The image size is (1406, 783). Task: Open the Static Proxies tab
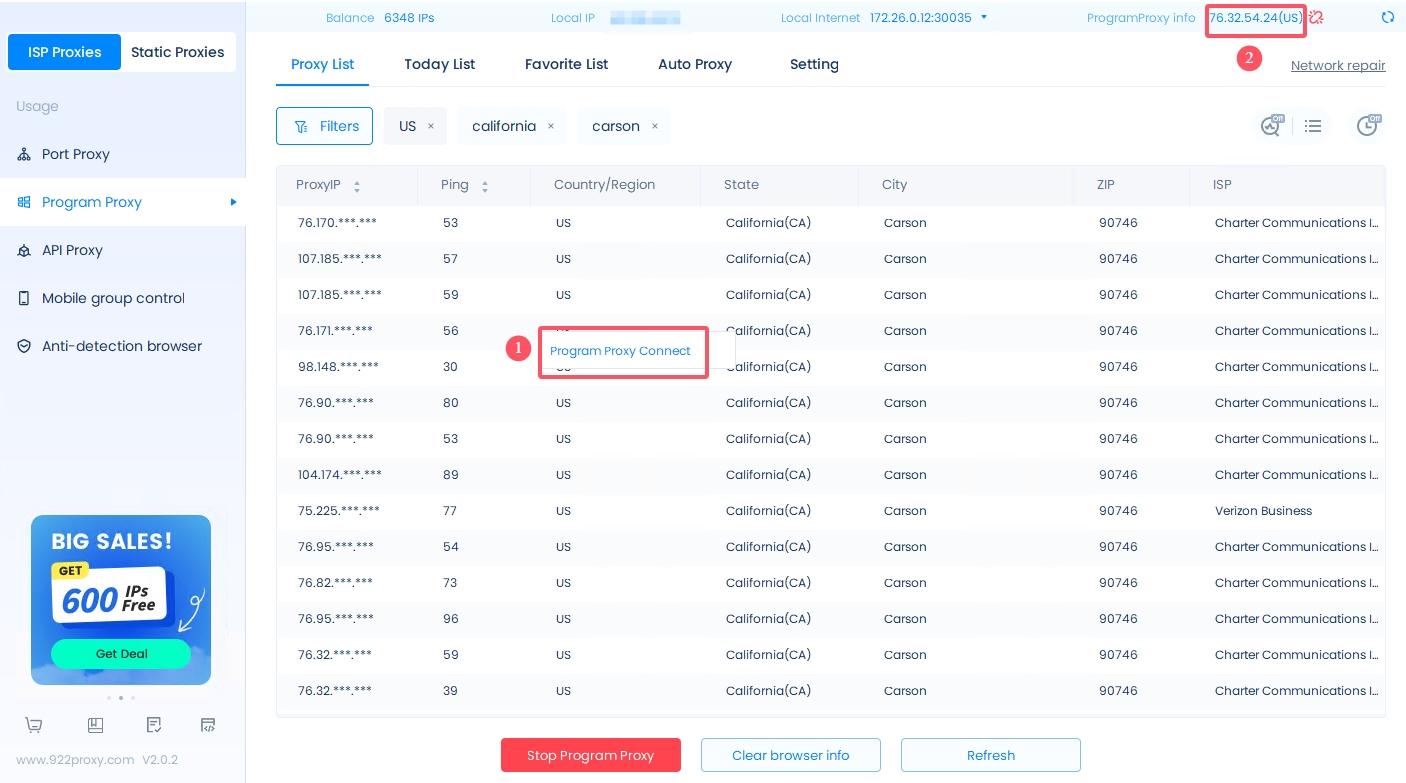tap(177, 52)
